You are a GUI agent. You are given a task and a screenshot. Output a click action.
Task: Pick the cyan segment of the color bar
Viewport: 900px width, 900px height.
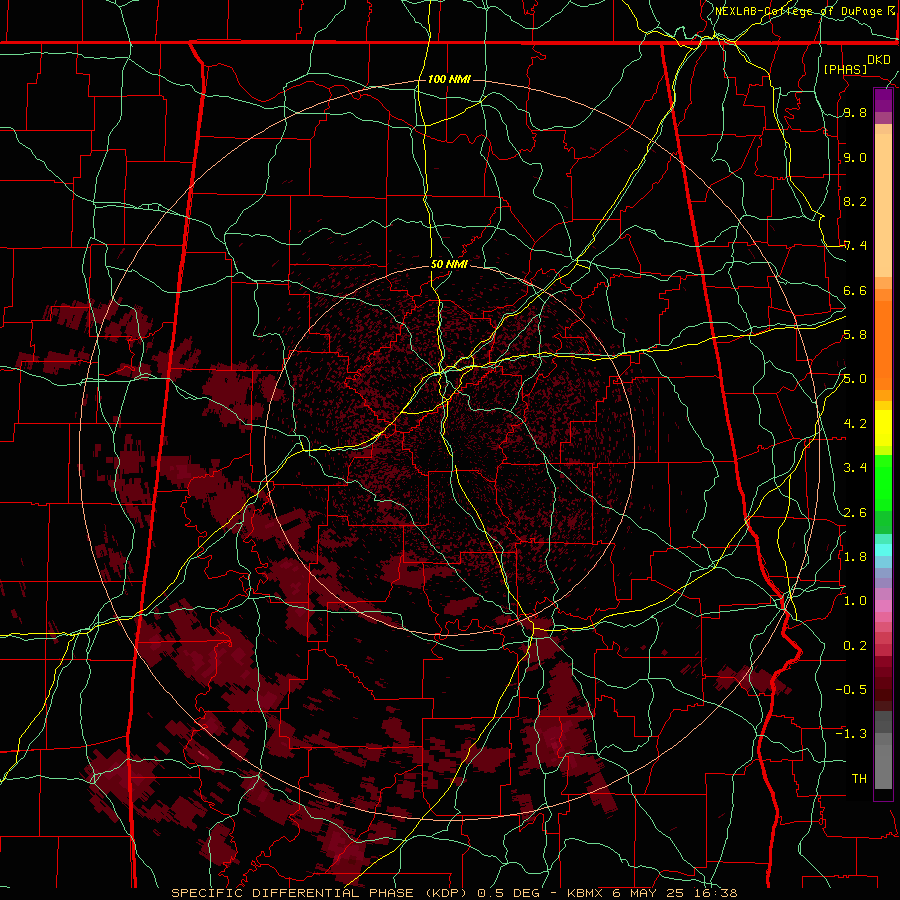tap(883, 550)
